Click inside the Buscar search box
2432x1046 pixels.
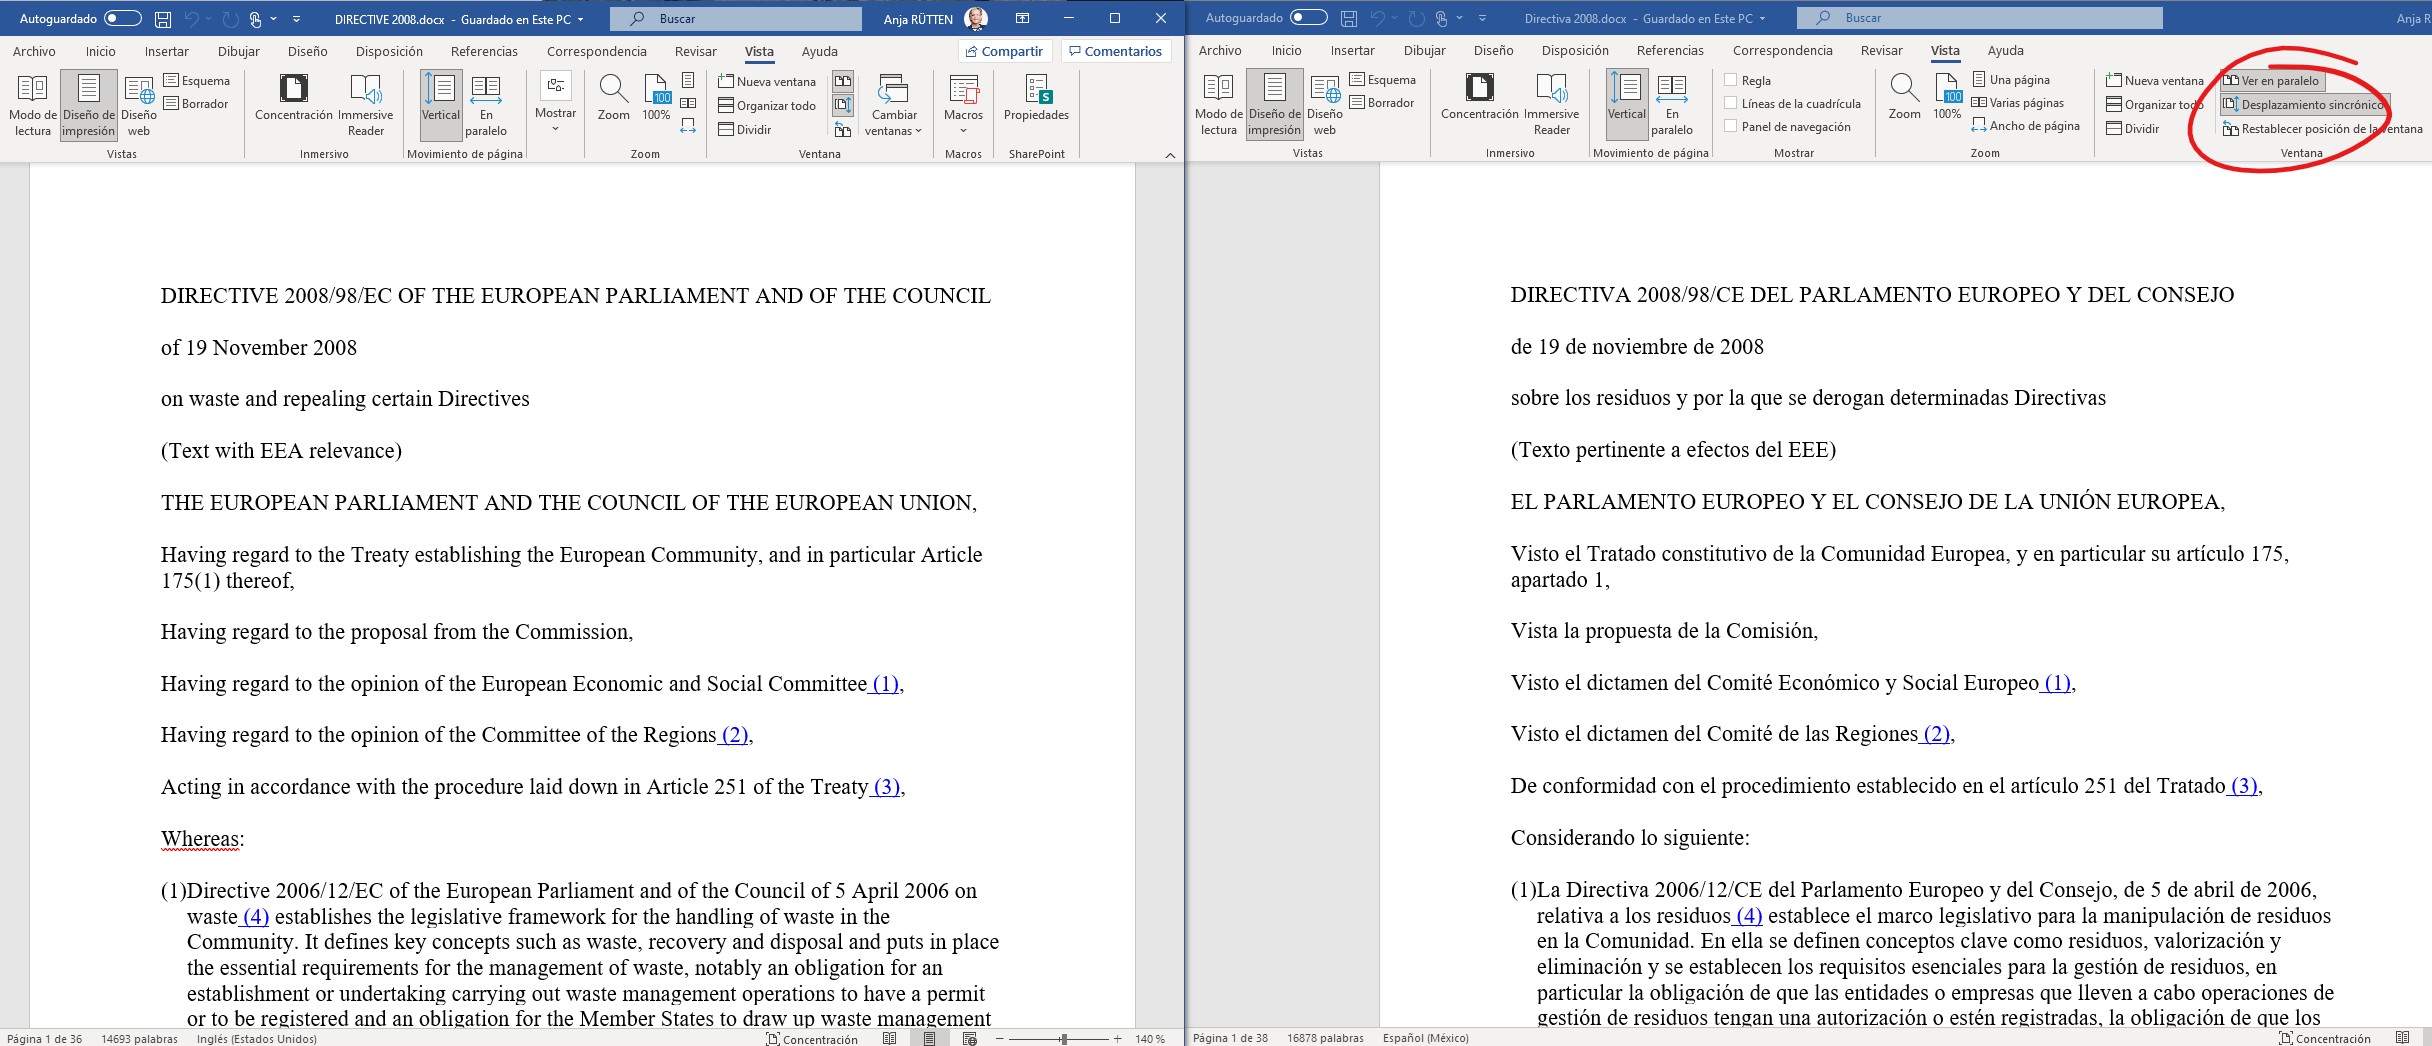tap(736, 18)
